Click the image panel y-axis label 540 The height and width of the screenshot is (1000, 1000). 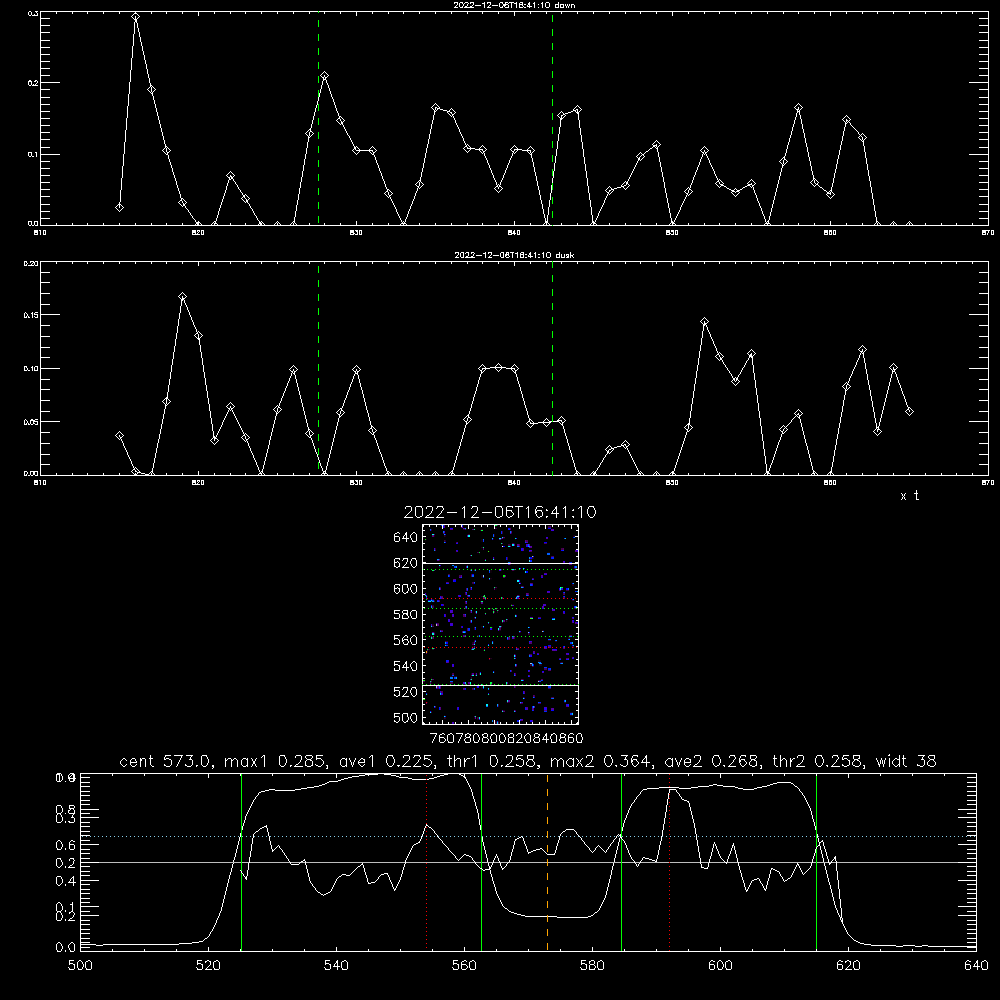point(406,666)
